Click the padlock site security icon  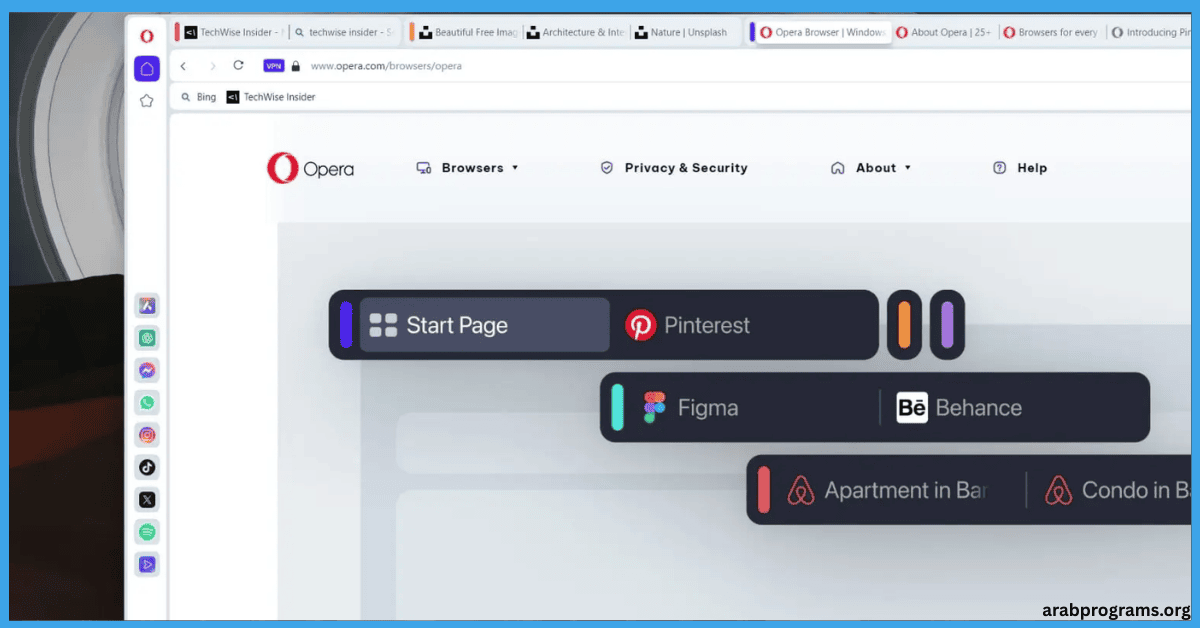coord(295,66)
